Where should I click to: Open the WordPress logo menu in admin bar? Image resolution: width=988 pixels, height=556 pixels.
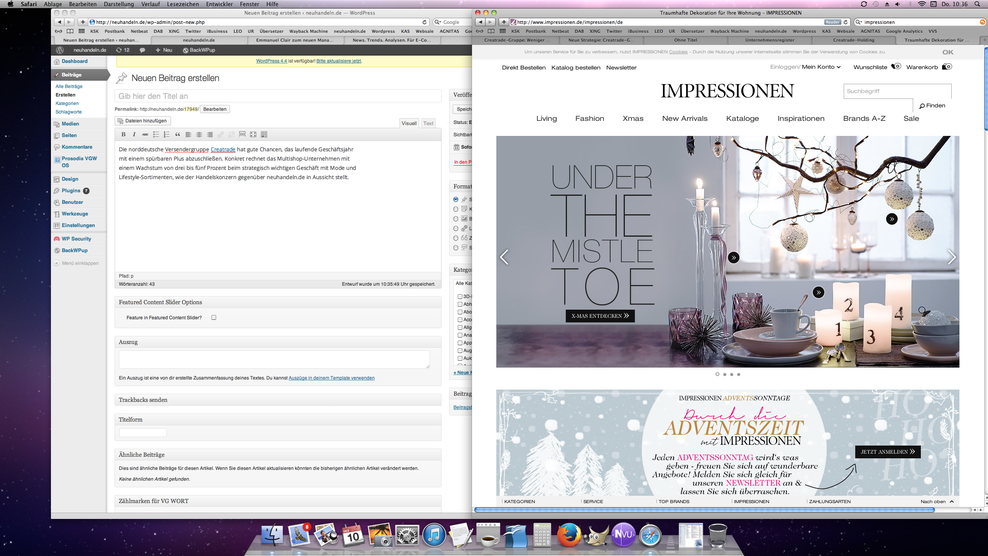pos(60,50)
